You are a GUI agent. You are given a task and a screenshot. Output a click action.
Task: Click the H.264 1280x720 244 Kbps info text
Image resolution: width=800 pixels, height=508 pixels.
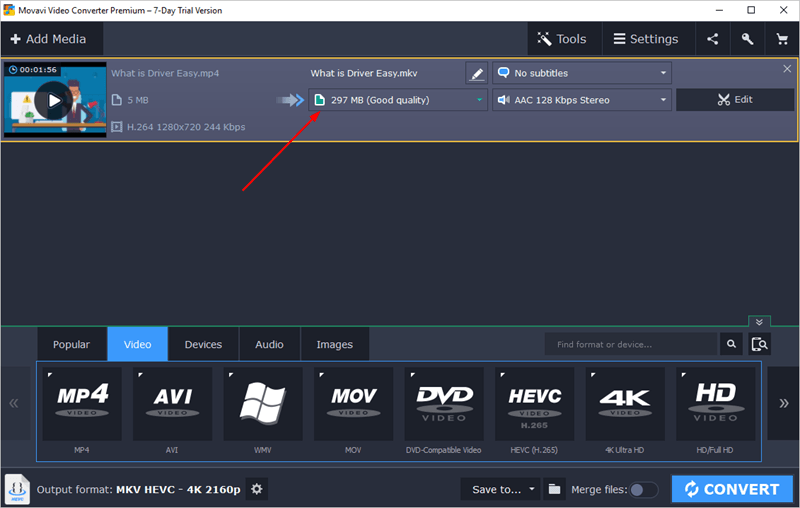[186, 127]
